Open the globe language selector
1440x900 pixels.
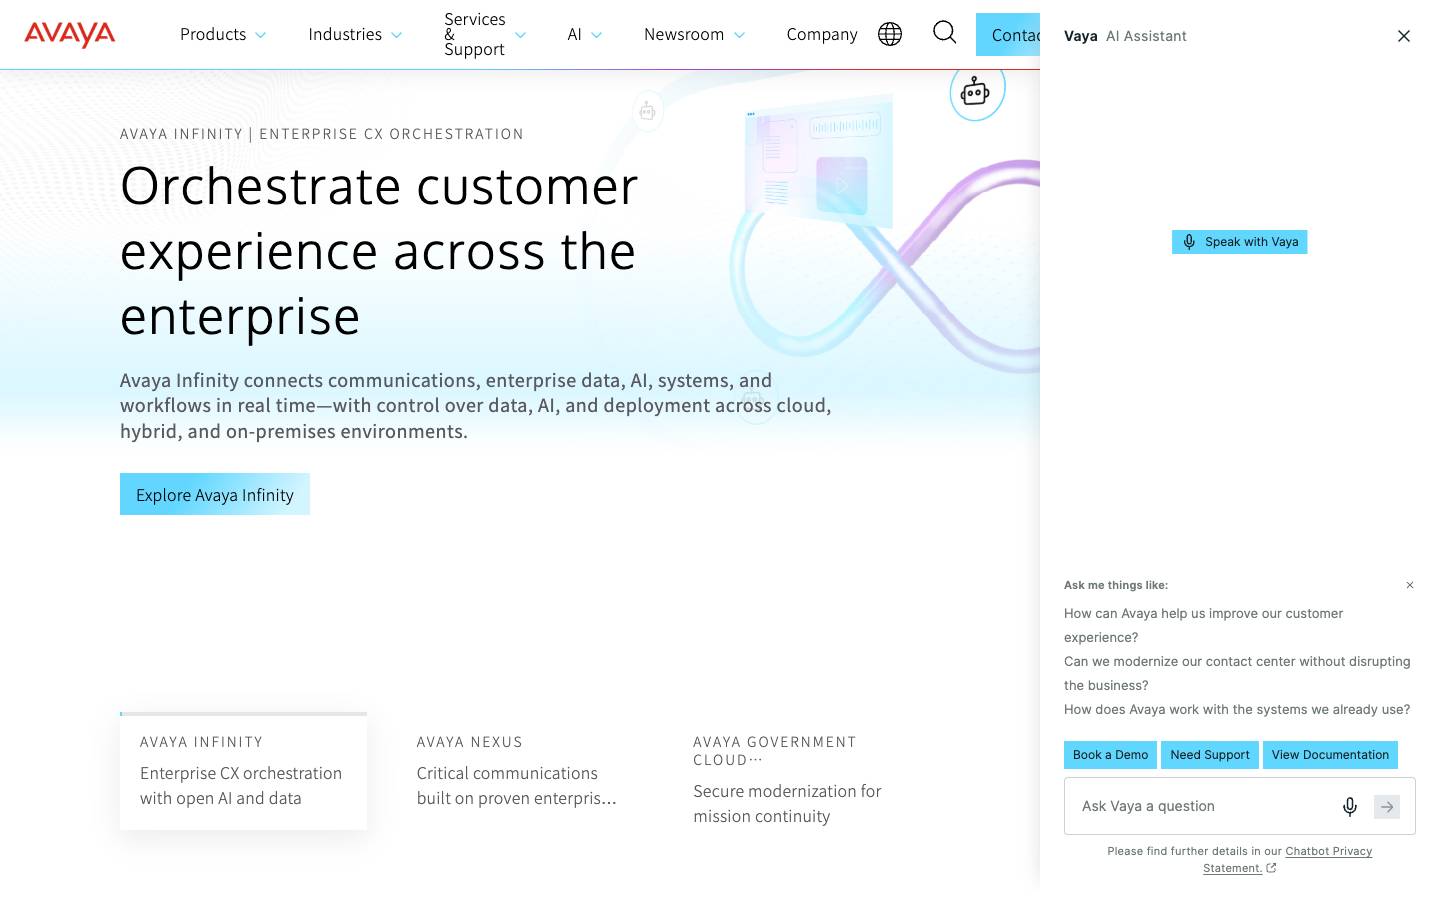pyautogui.click(x=890, y=34)
